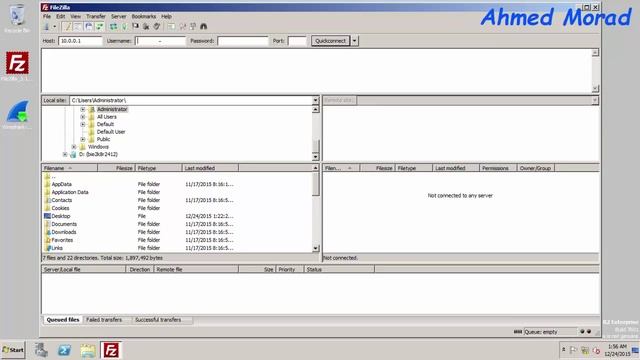
Task: Sort local files by Last modified column
Action: (x=210, y=168)
